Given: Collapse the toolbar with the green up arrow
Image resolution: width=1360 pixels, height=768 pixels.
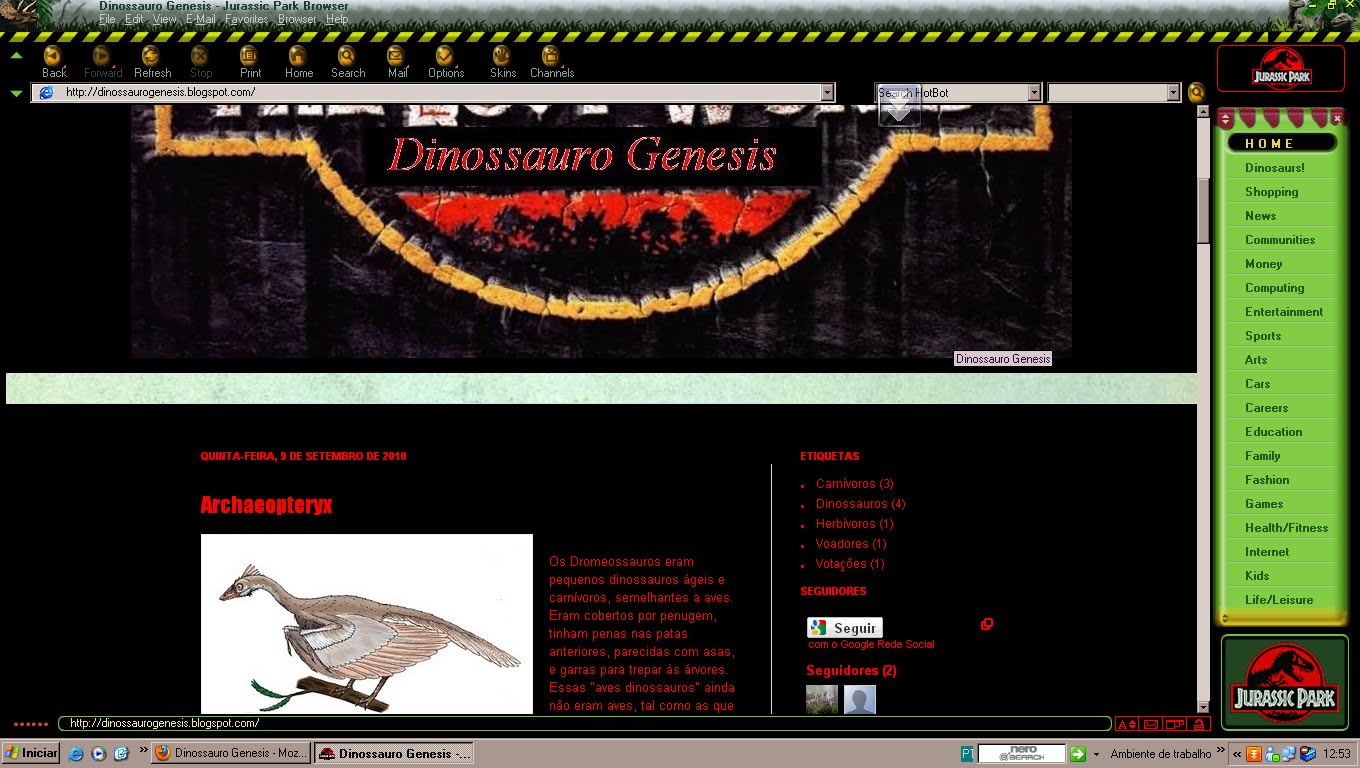Looking at the screenshot, I should 16,55.
